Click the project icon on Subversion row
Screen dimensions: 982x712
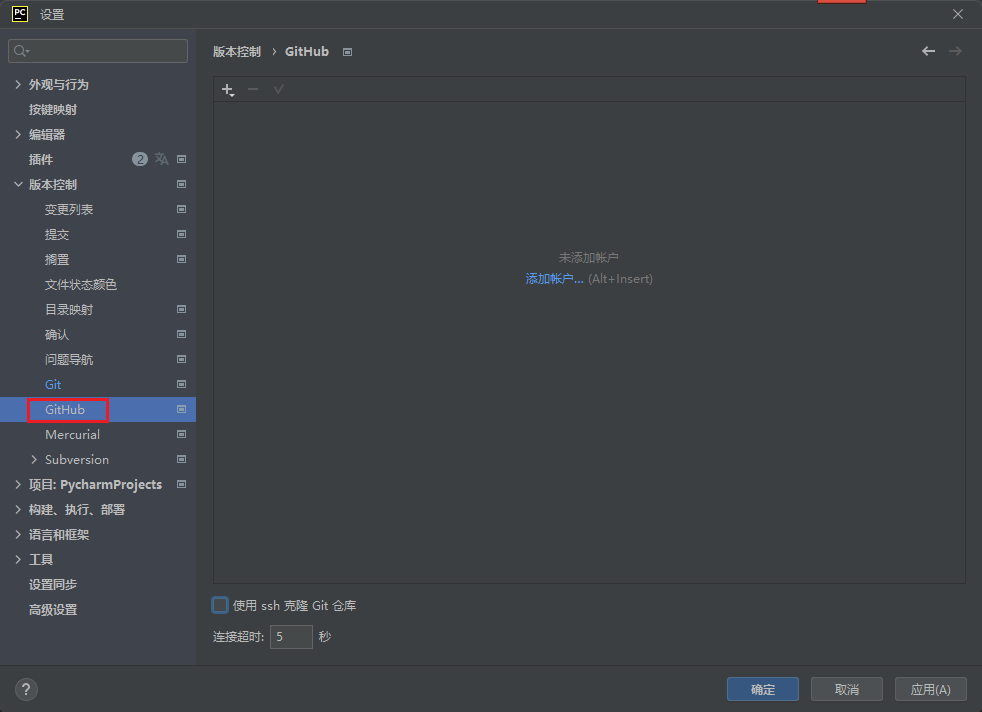182,460
